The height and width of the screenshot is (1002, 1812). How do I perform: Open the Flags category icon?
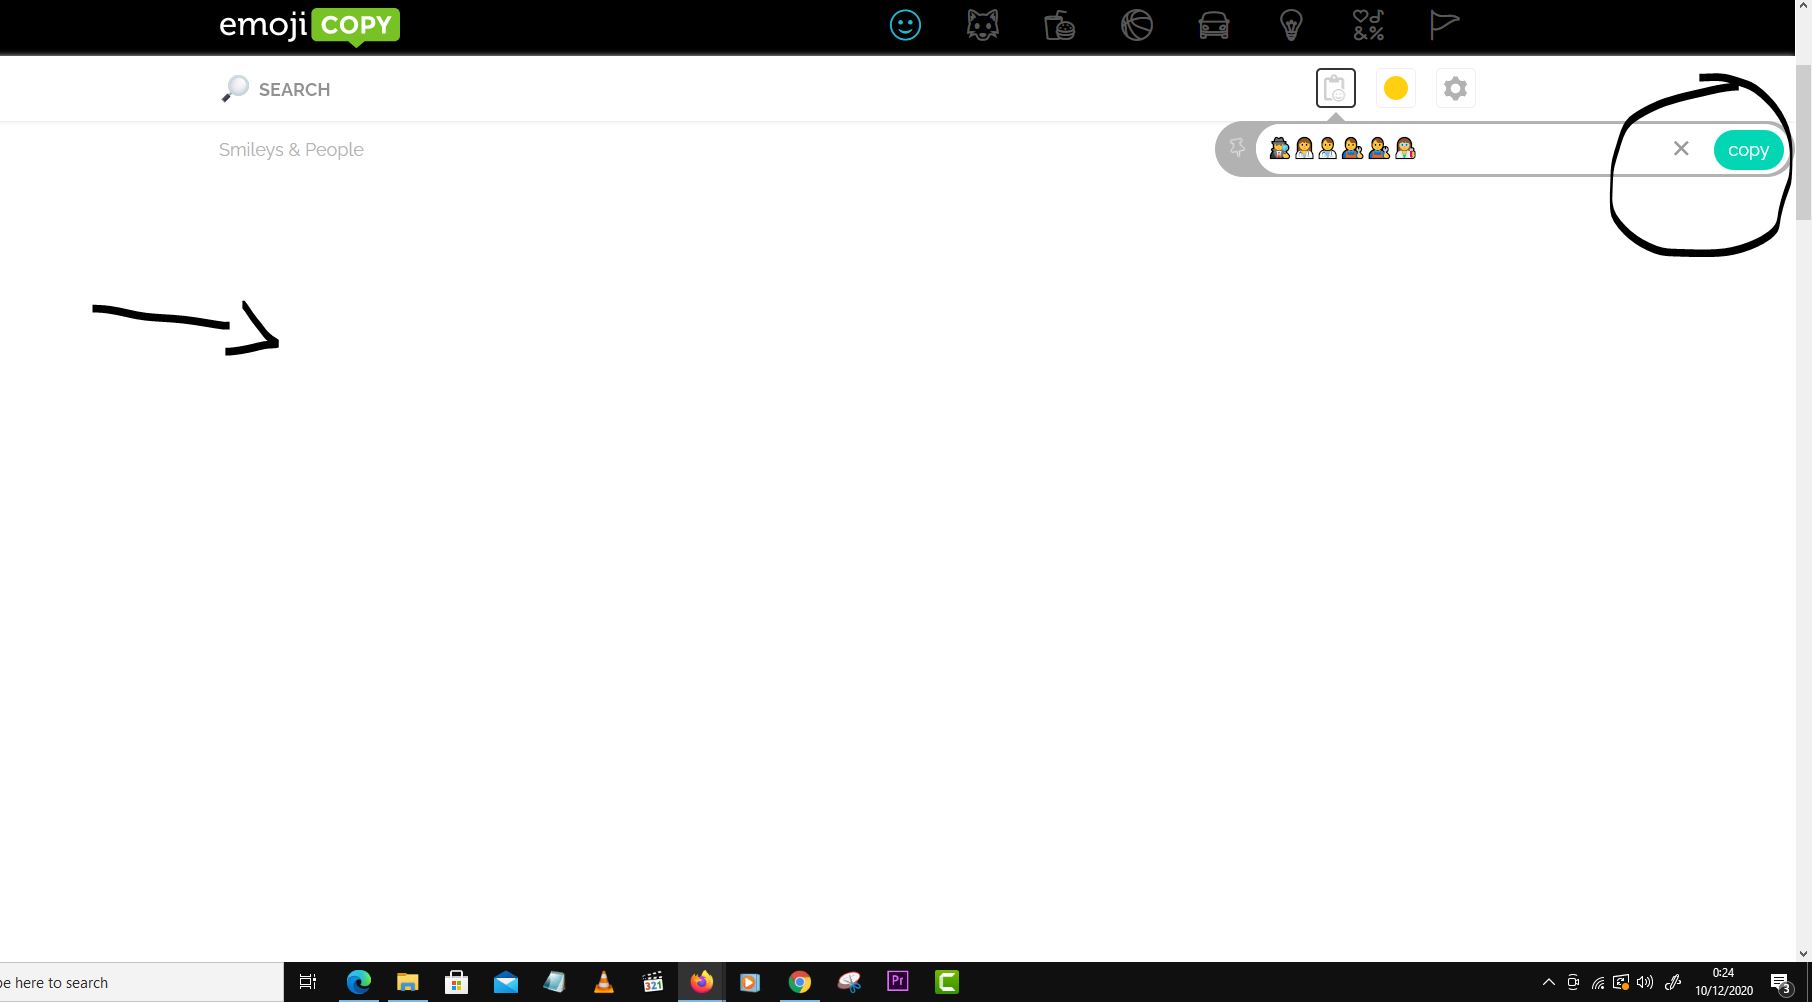click(1445, 25)
